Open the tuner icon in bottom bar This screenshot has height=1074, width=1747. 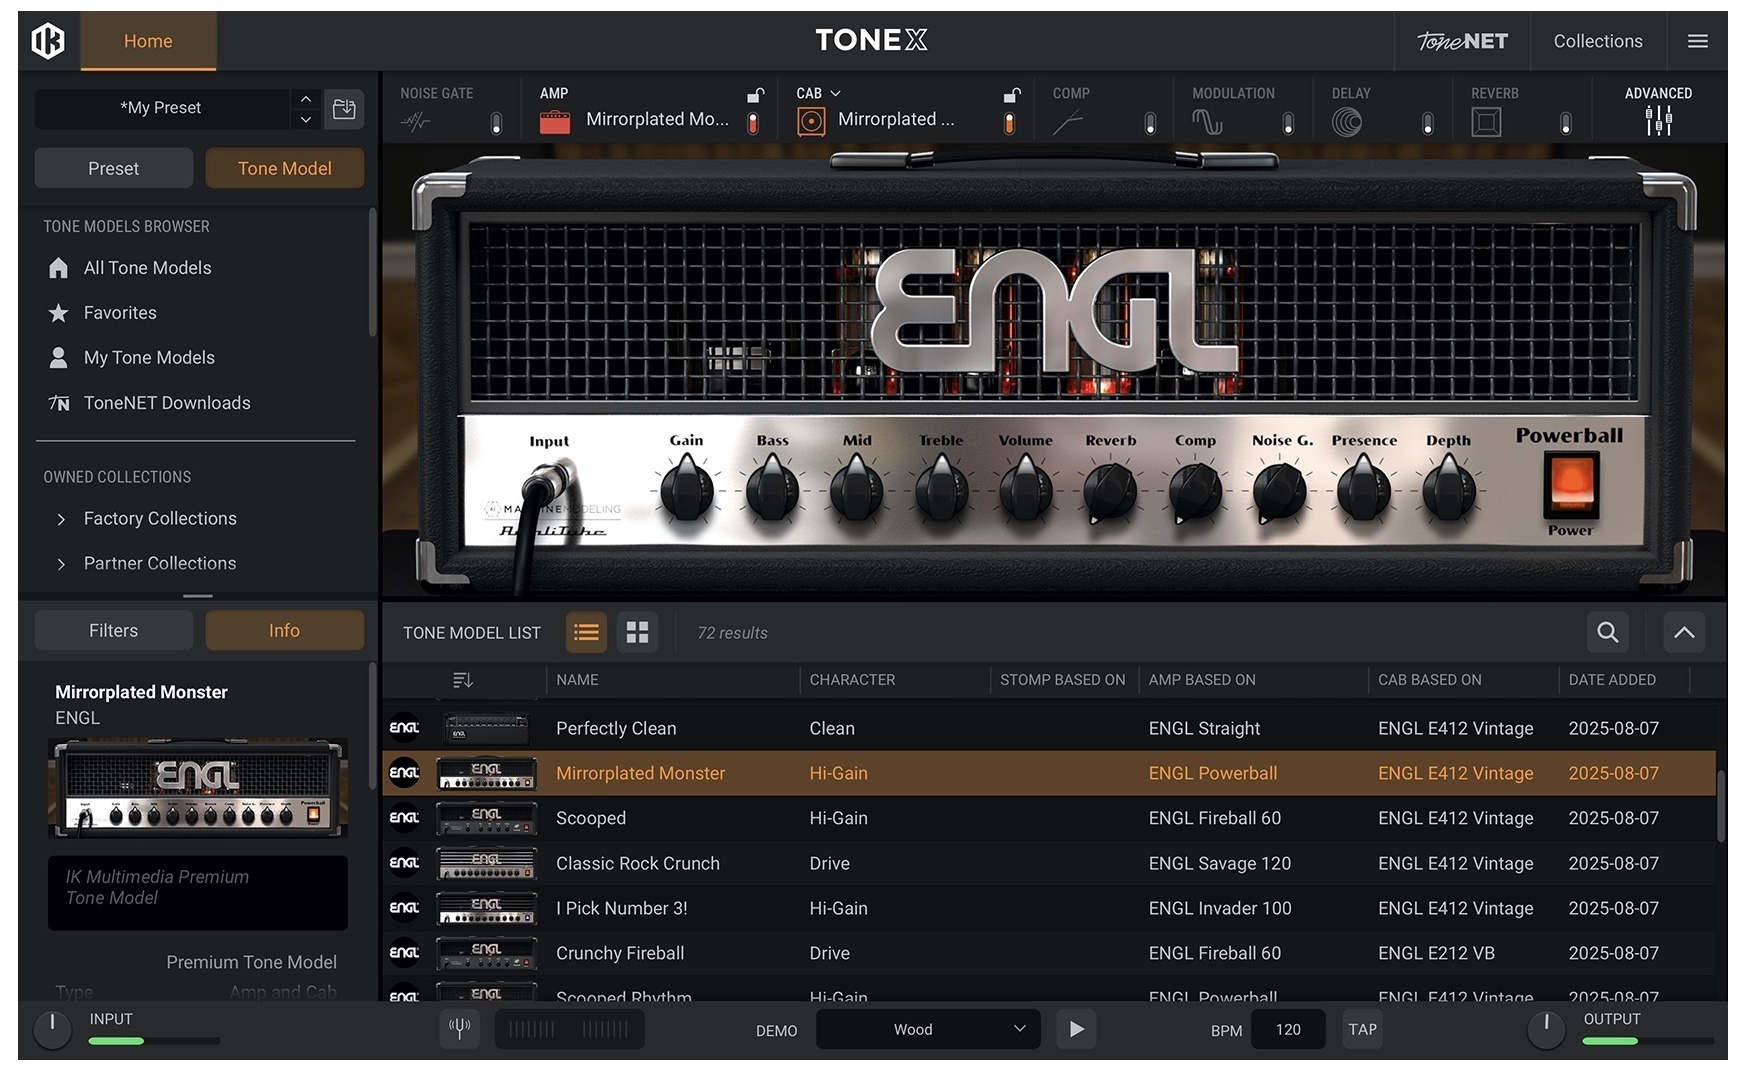point(460,1029)
